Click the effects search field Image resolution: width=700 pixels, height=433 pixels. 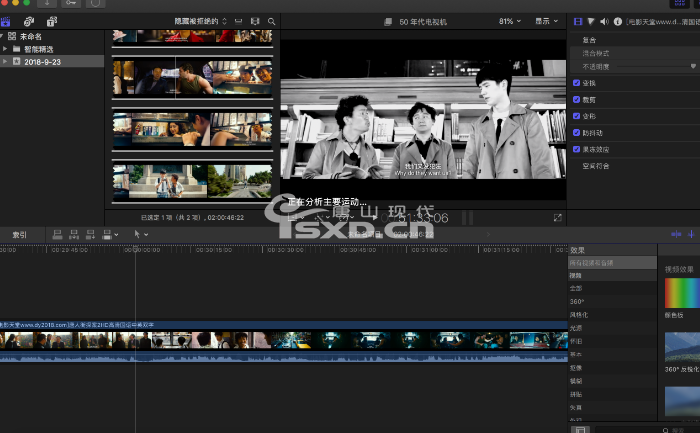click(646, 430)
